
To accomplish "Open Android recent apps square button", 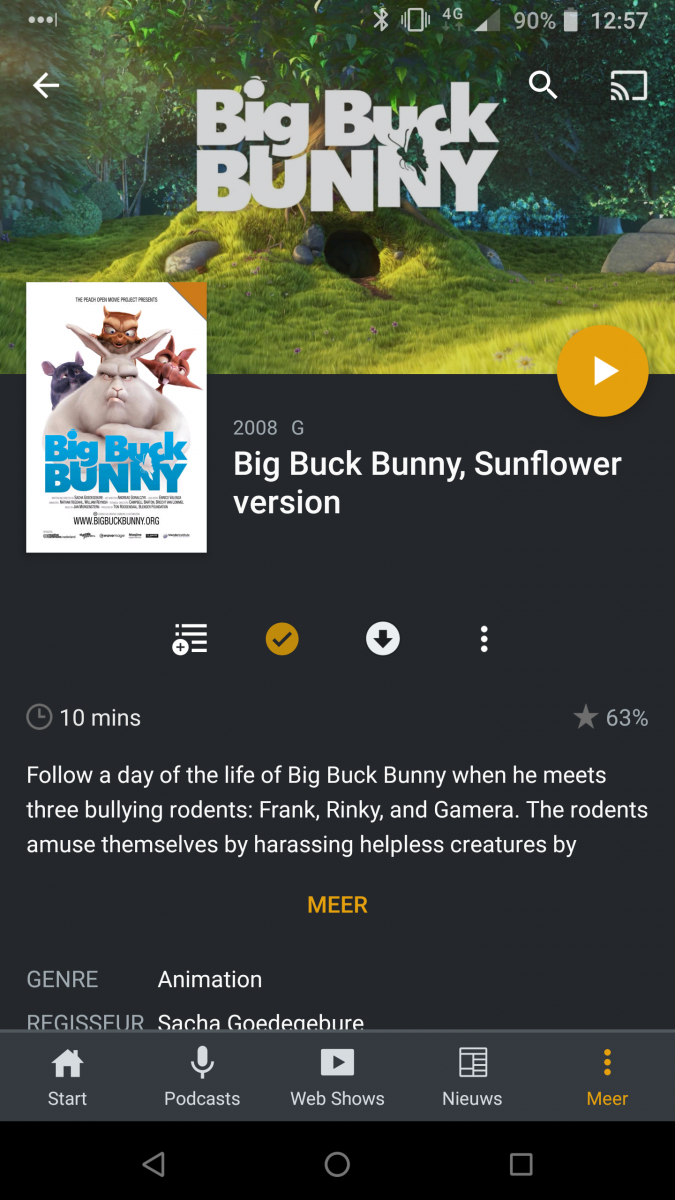I will [521, 1163].
